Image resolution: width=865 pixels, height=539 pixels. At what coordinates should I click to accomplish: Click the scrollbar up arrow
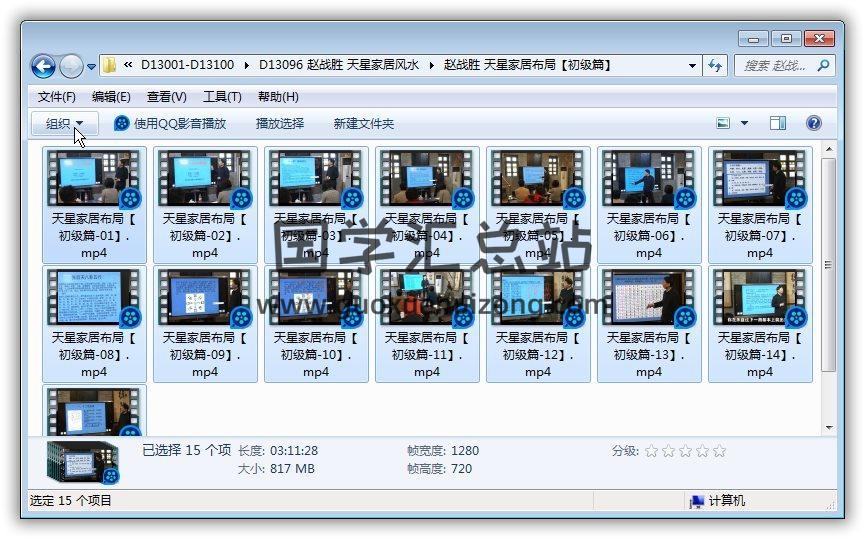pyautogui.click(x=829, y=149)
